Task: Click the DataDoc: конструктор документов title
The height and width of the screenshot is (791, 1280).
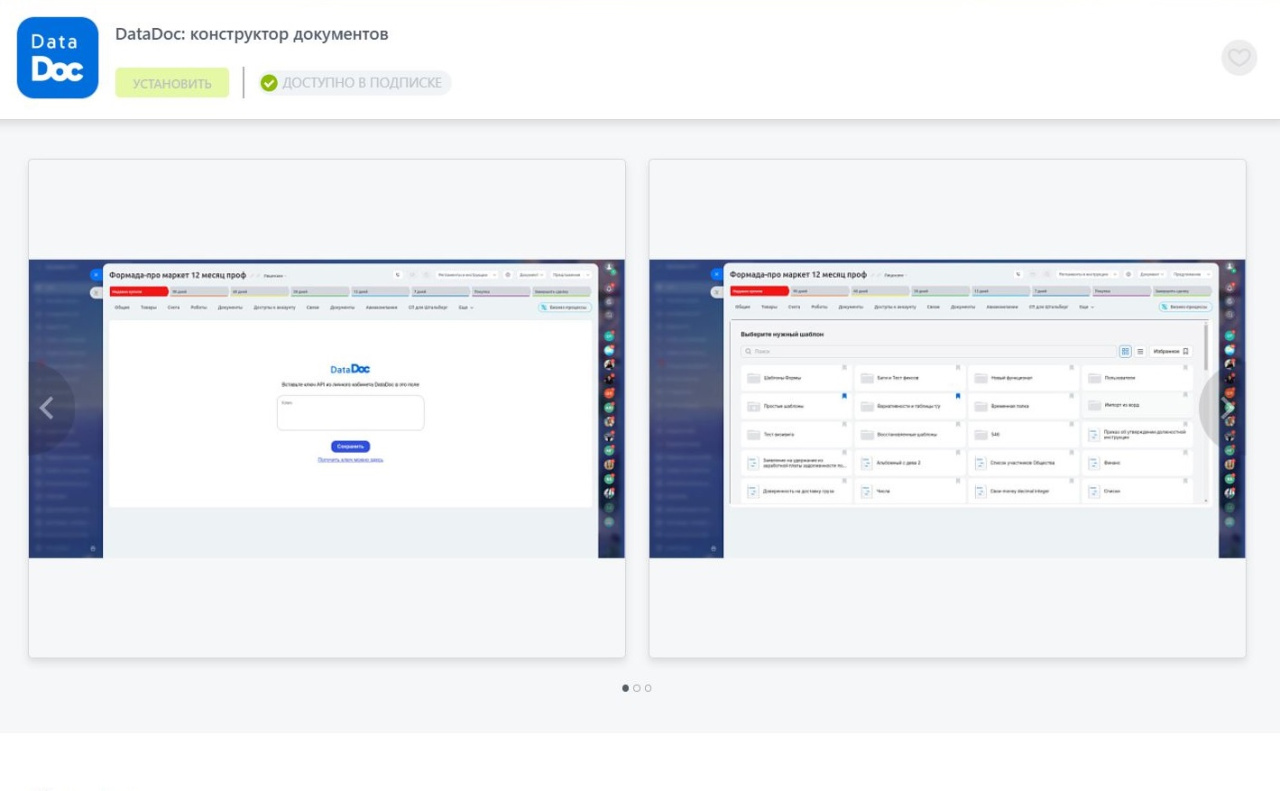Action: [x=252, y=34]
